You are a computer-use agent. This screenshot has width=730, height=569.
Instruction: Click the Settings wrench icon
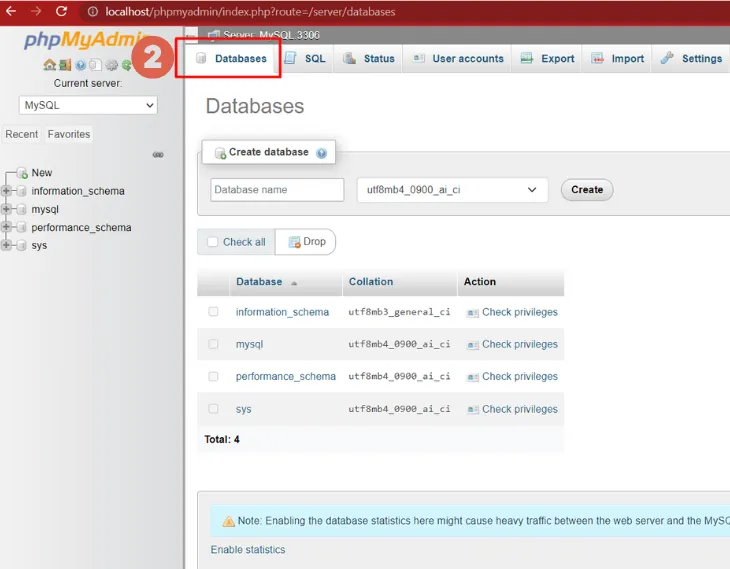667,58
